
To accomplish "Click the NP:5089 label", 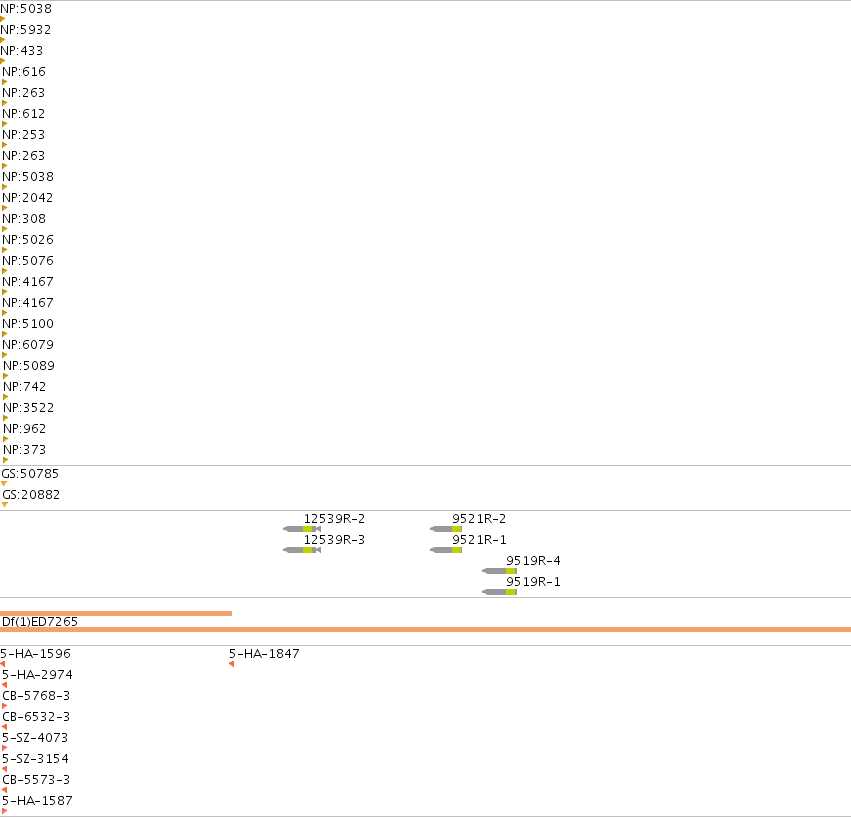I will [29, 366].
